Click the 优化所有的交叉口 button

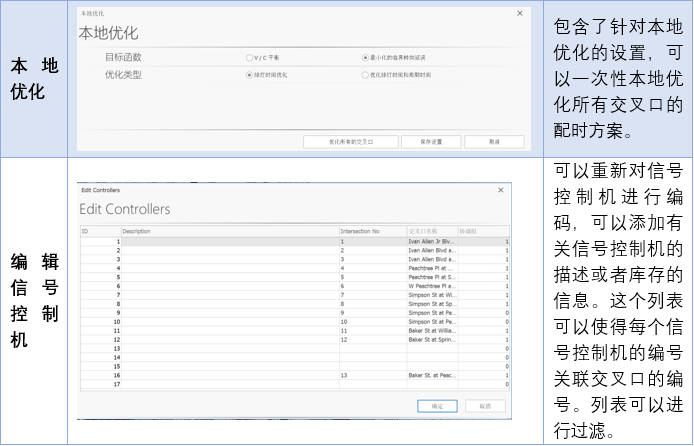click(350, 142)
